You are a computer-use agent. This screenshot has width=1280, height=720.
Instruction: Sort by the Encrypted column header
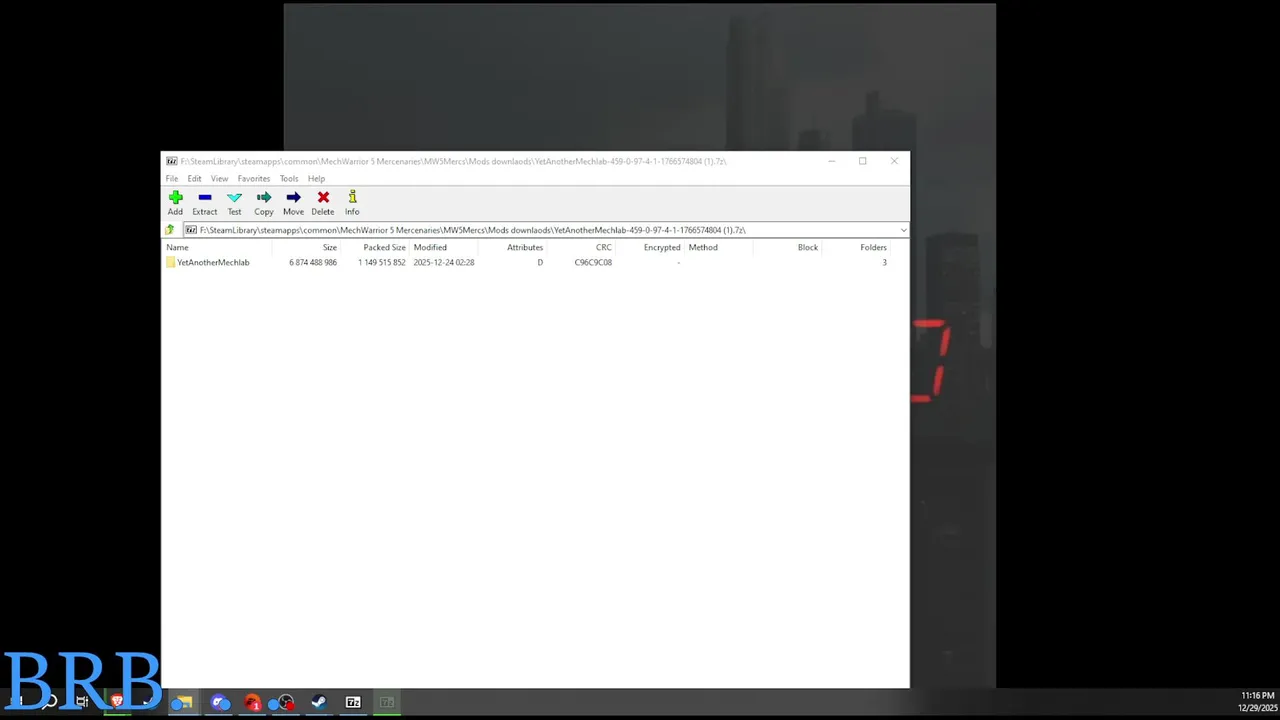pyautogui.click(x=662, y=247)
